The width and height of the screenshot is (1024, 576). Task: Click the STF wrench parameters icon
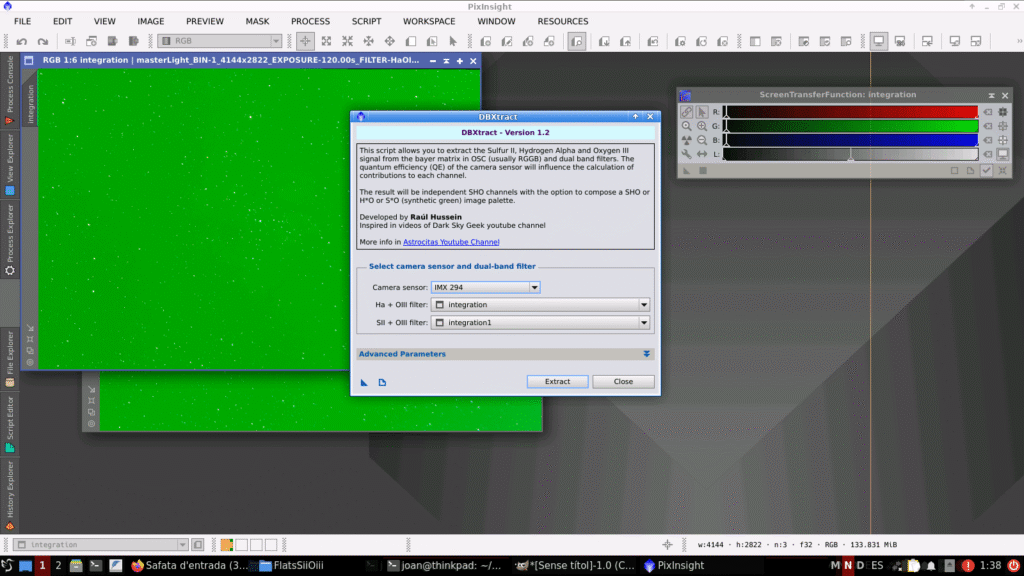click(x=686, y=155)
